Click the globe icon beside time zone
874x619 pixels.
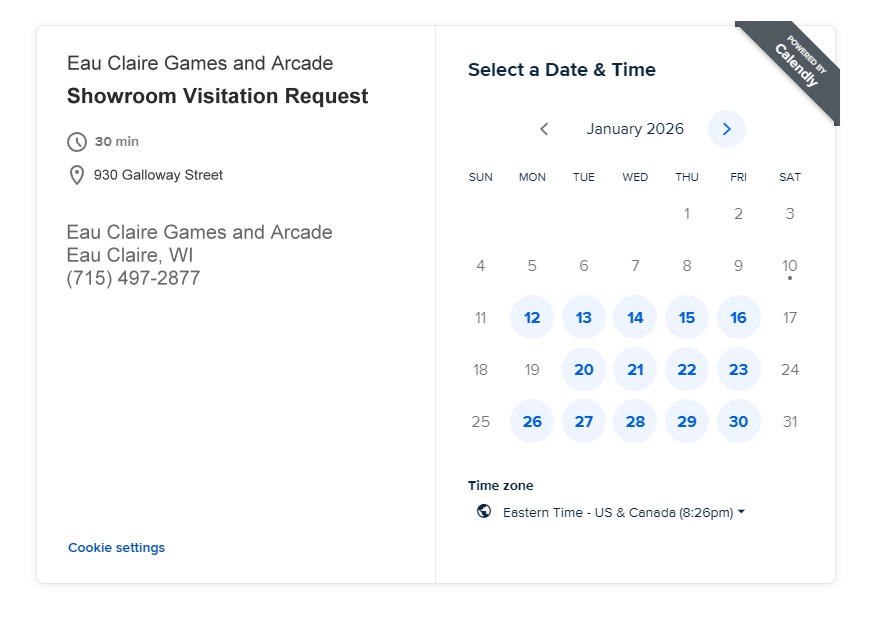[484, 511]
